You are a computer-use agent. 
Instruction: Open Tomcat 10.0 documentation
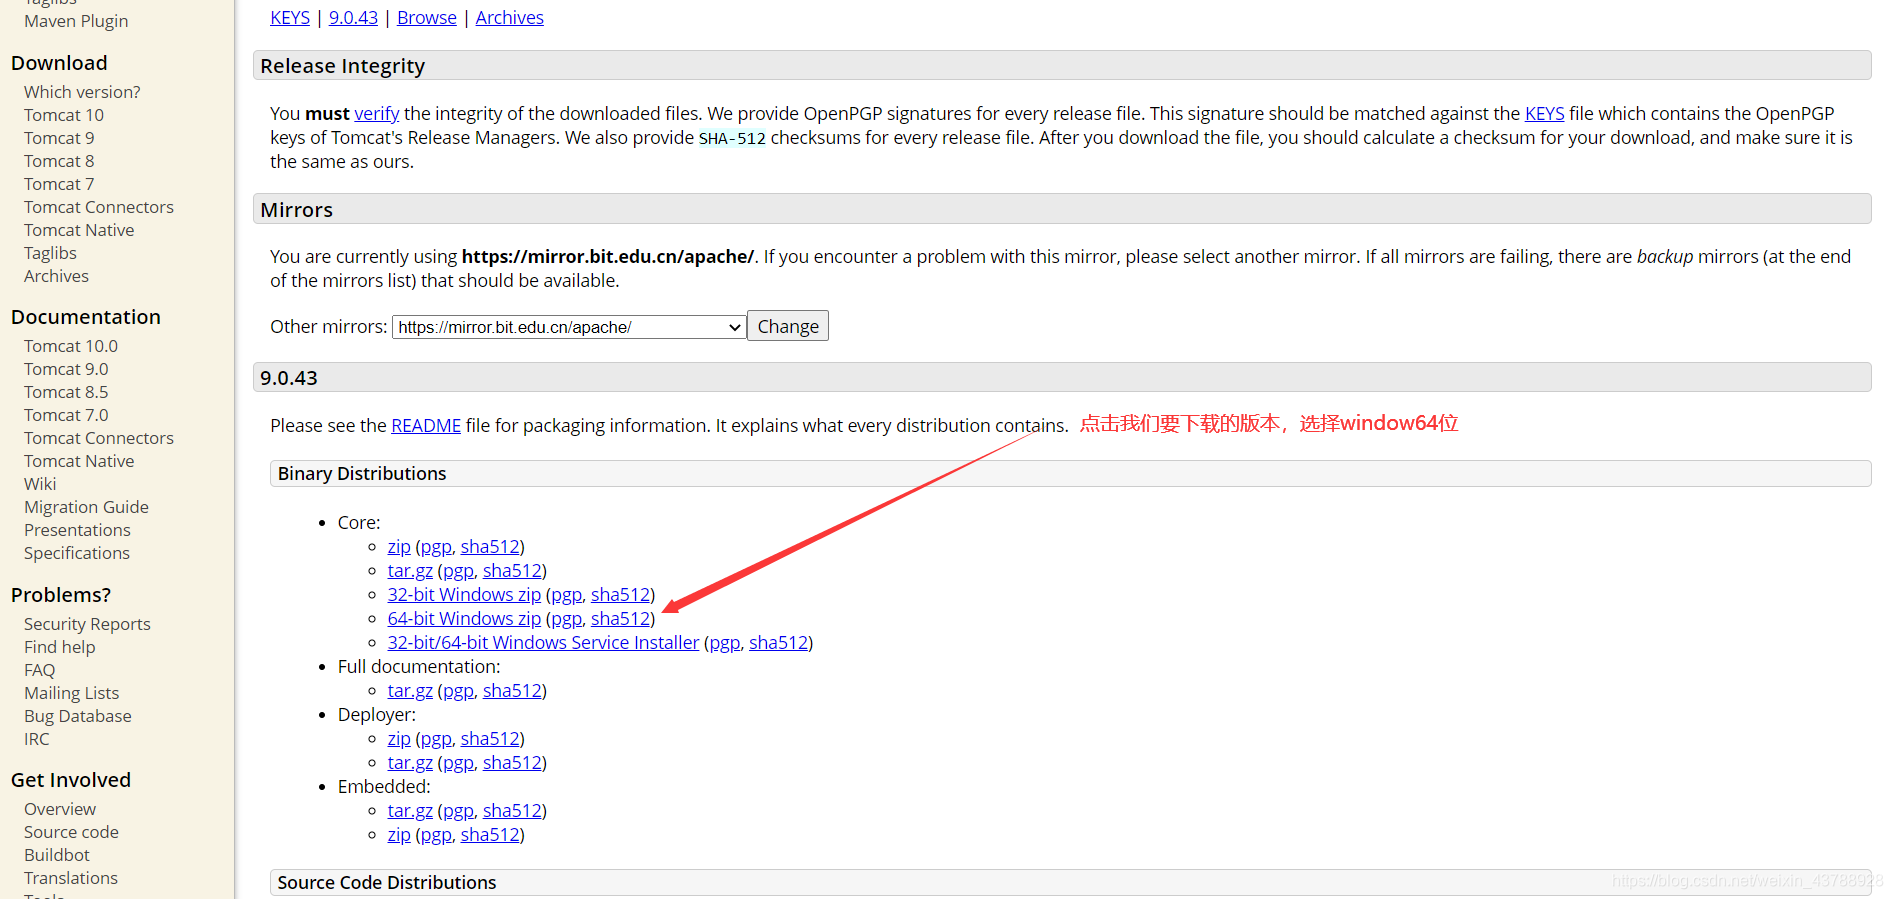click(x=71, y=346)
